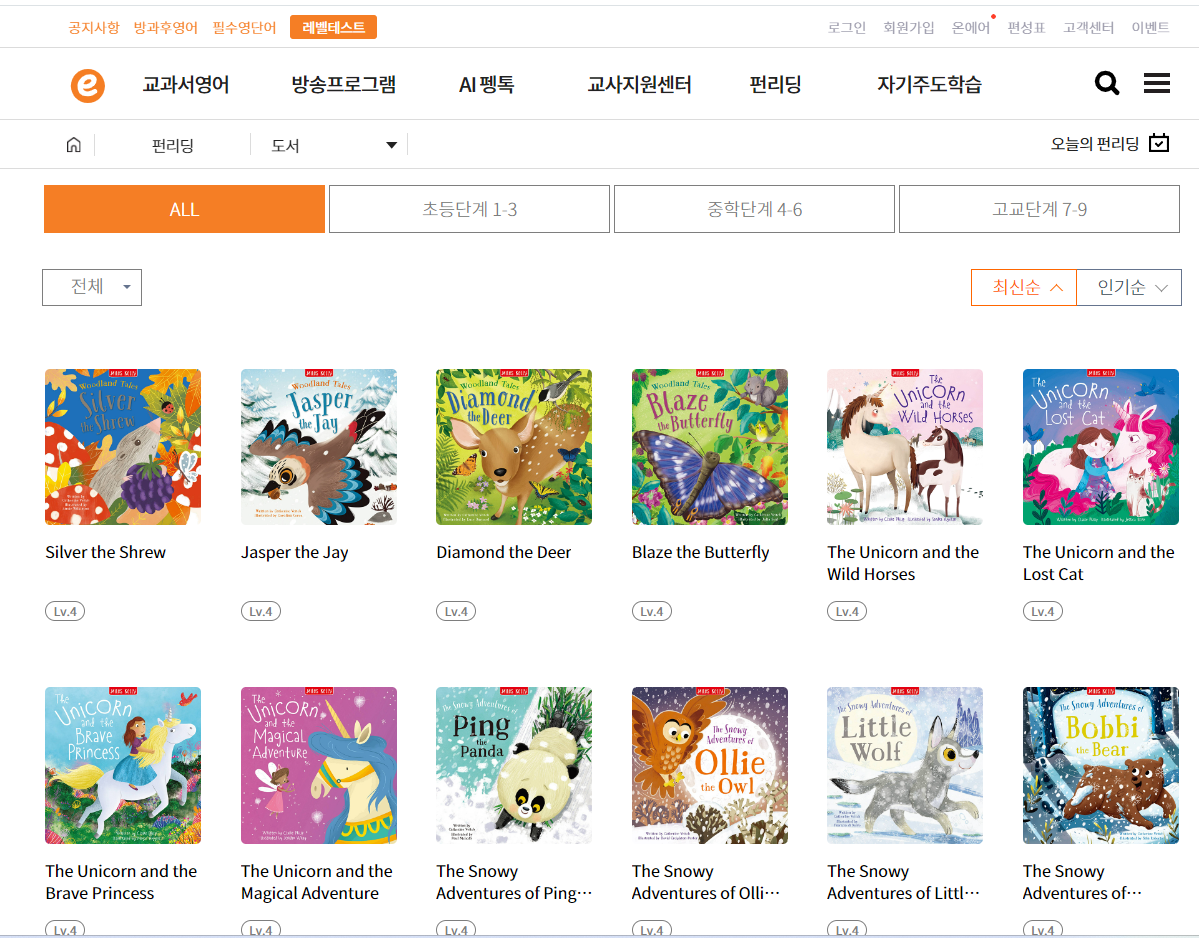The image size is (1199, 938).
Task: Open 이벤트 link
Action: tap(1150, 28)
